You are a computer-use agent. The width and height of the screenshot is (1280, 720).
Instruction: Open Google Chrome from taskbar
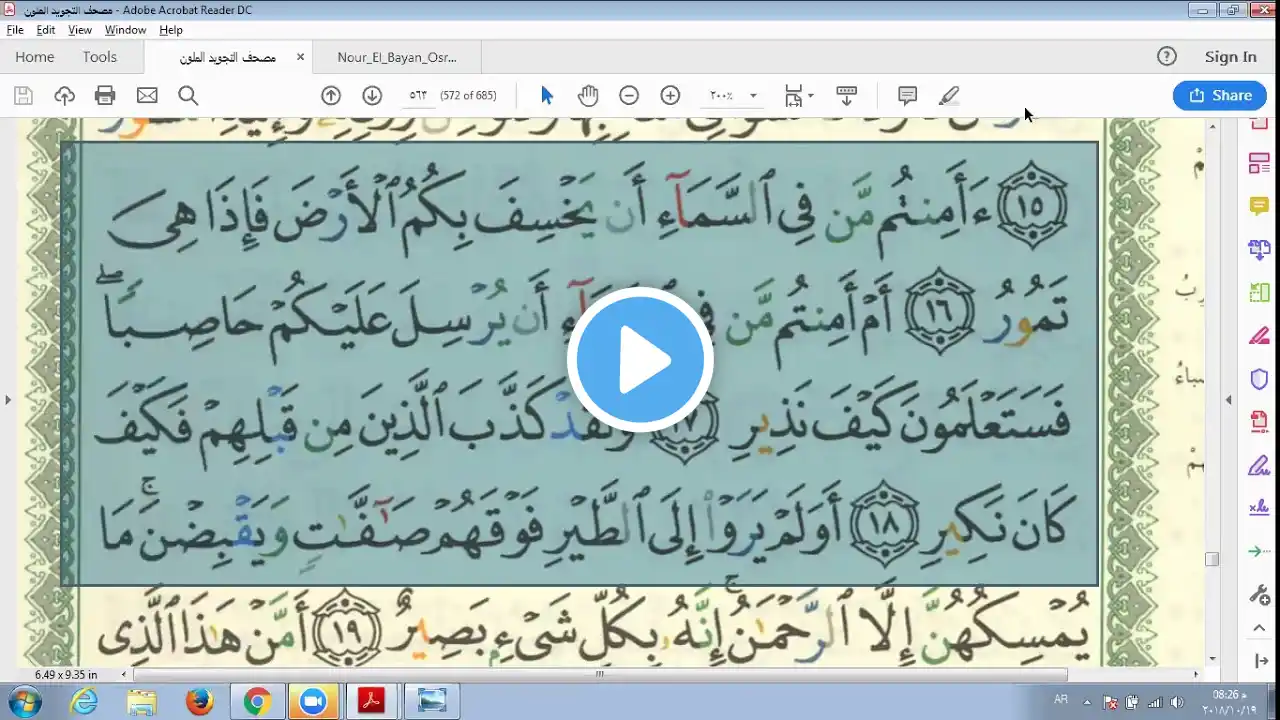click(x=257, y=702)
